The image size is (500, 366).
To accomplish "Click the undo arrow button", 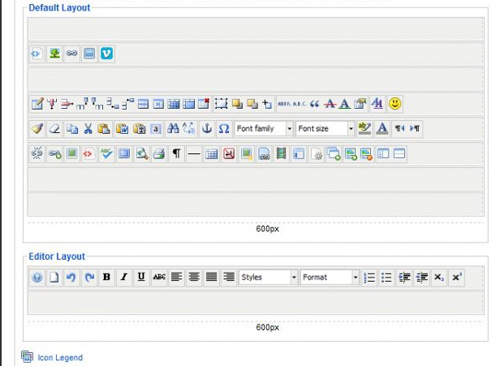I will coord(71,277).
